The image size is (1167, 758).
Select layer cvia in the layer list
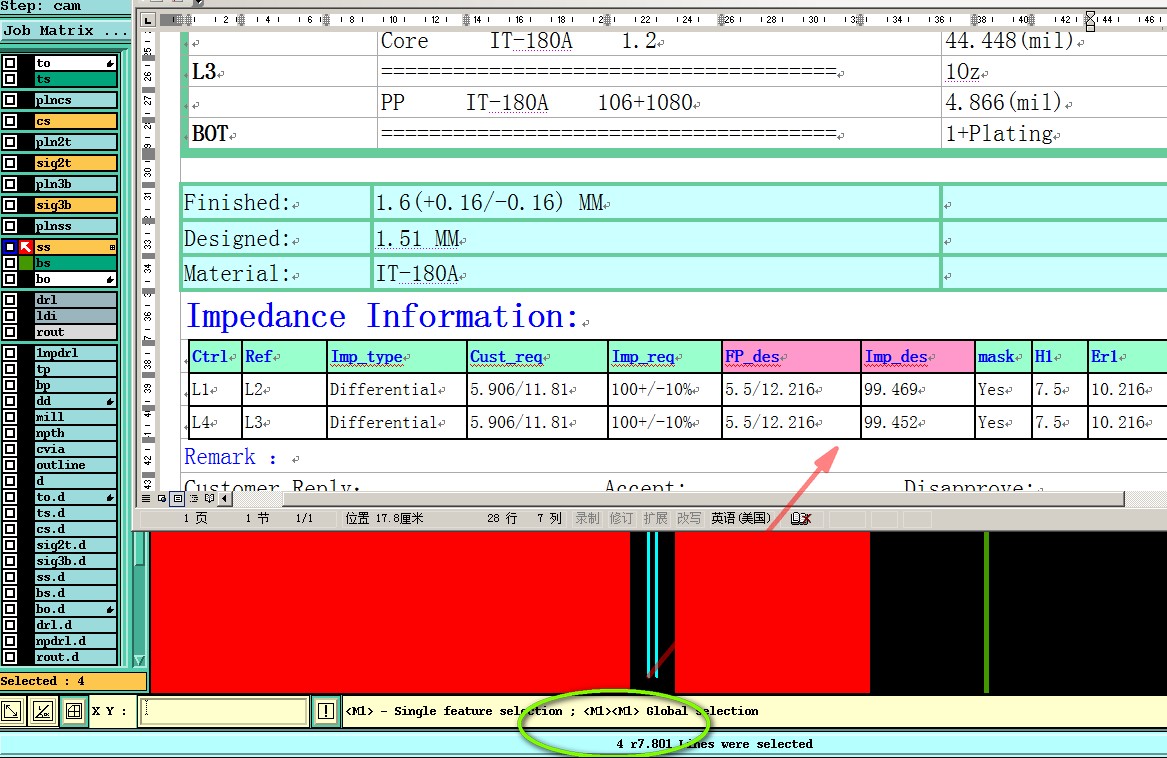(75, 449)
